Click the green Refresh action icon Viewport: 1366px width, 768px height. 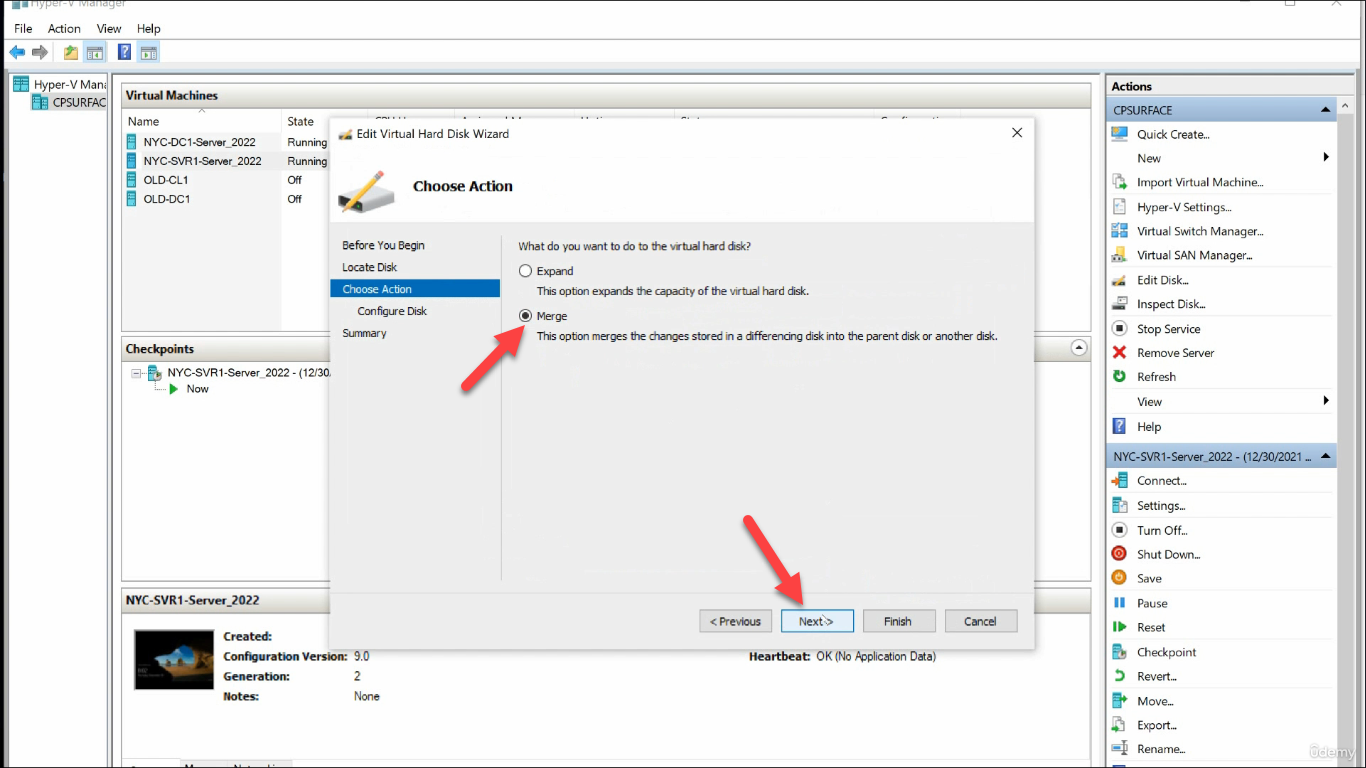point(1120,377)
